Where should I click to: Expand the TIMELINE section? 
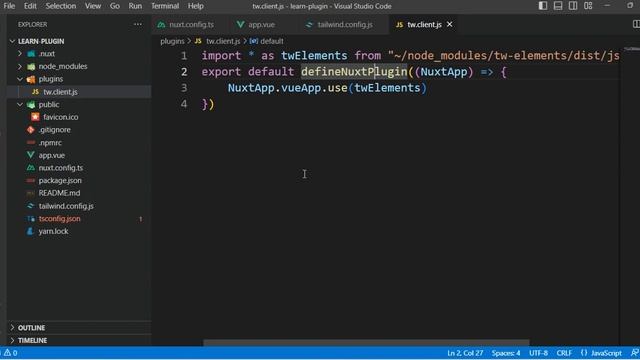tap(79, 340)
